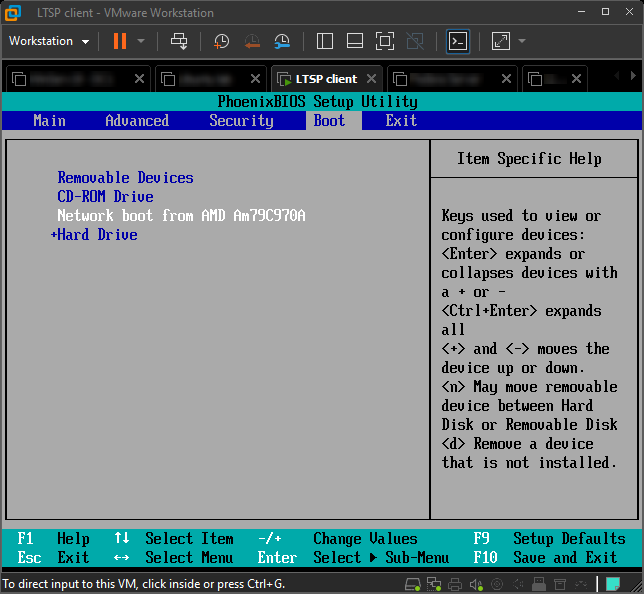Image resolution: width=644 pixels, height=594 pixels.
Task: Click the hard disk status icon
Action: click(x=412, y=584)
